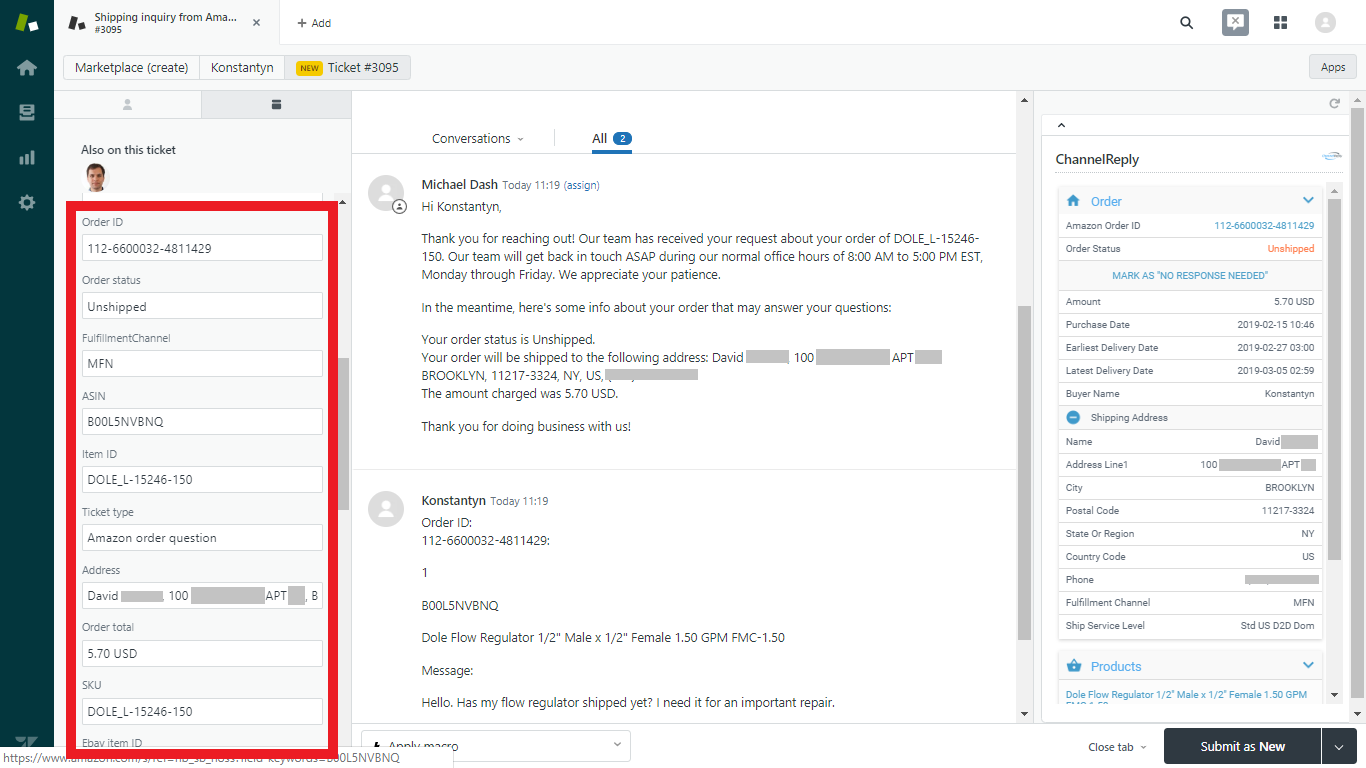This screenshot has width=1366, height=768.
Task: Open Reporting bar chart icon
Action: [27, 158]
